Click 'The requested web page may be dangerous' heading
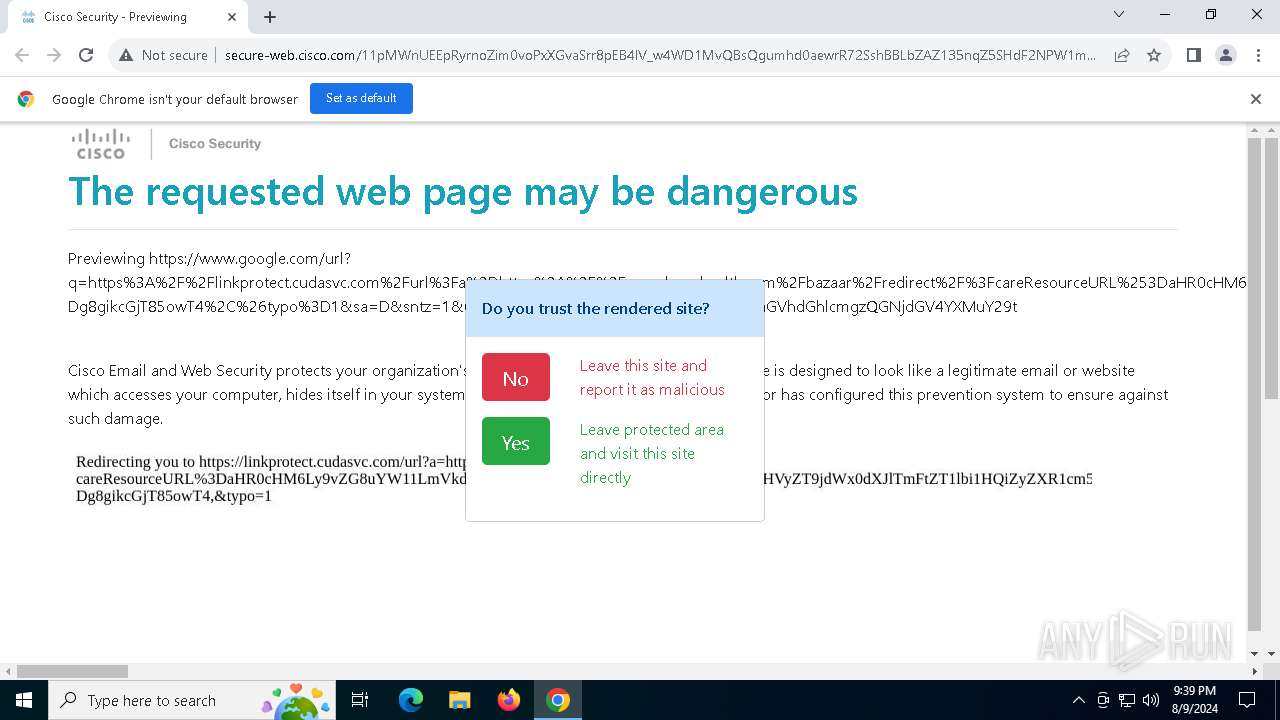The height and width of the screenshot is (720, 1280). (x=463, y=191)
